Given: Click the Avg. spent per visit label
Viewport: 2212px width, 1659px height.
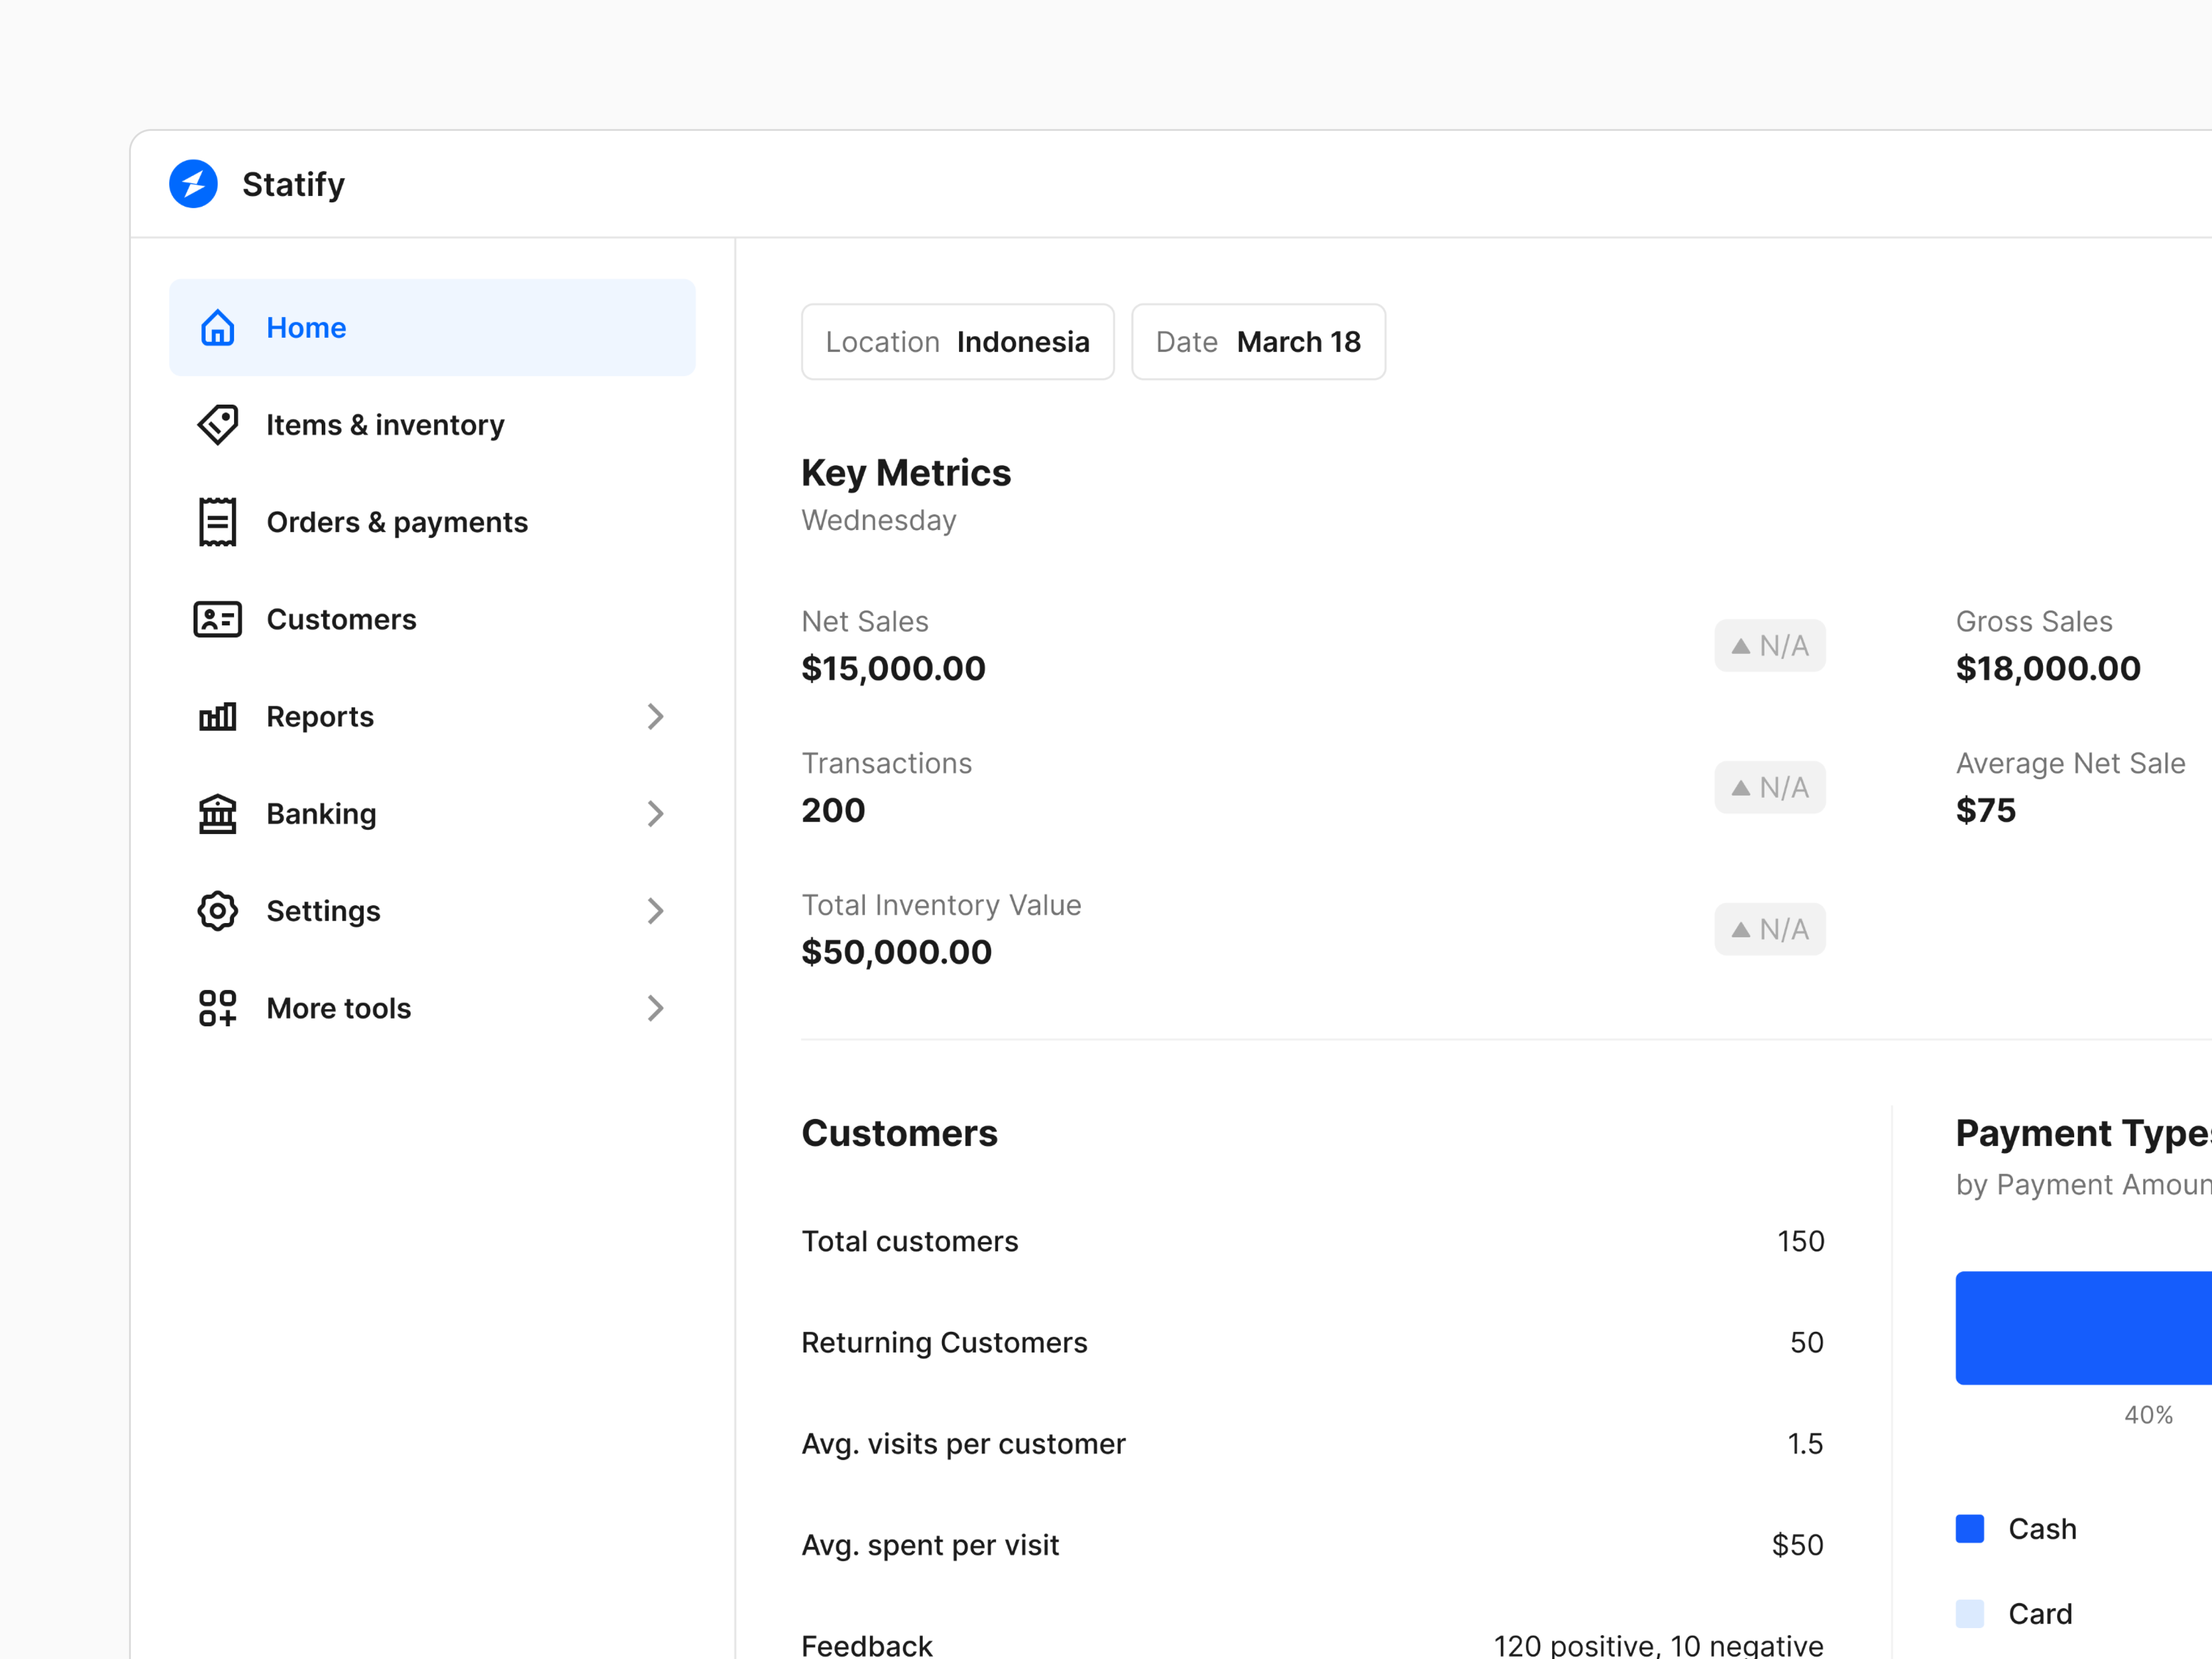Looking at the screenshot, I should (930, 1545).
